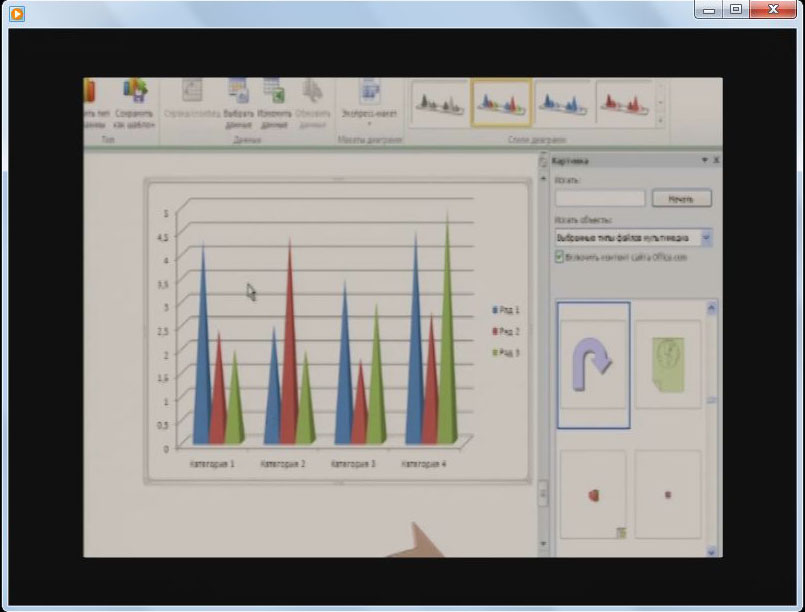Click the 0,5 value on vertical axis

click(162, 425)
